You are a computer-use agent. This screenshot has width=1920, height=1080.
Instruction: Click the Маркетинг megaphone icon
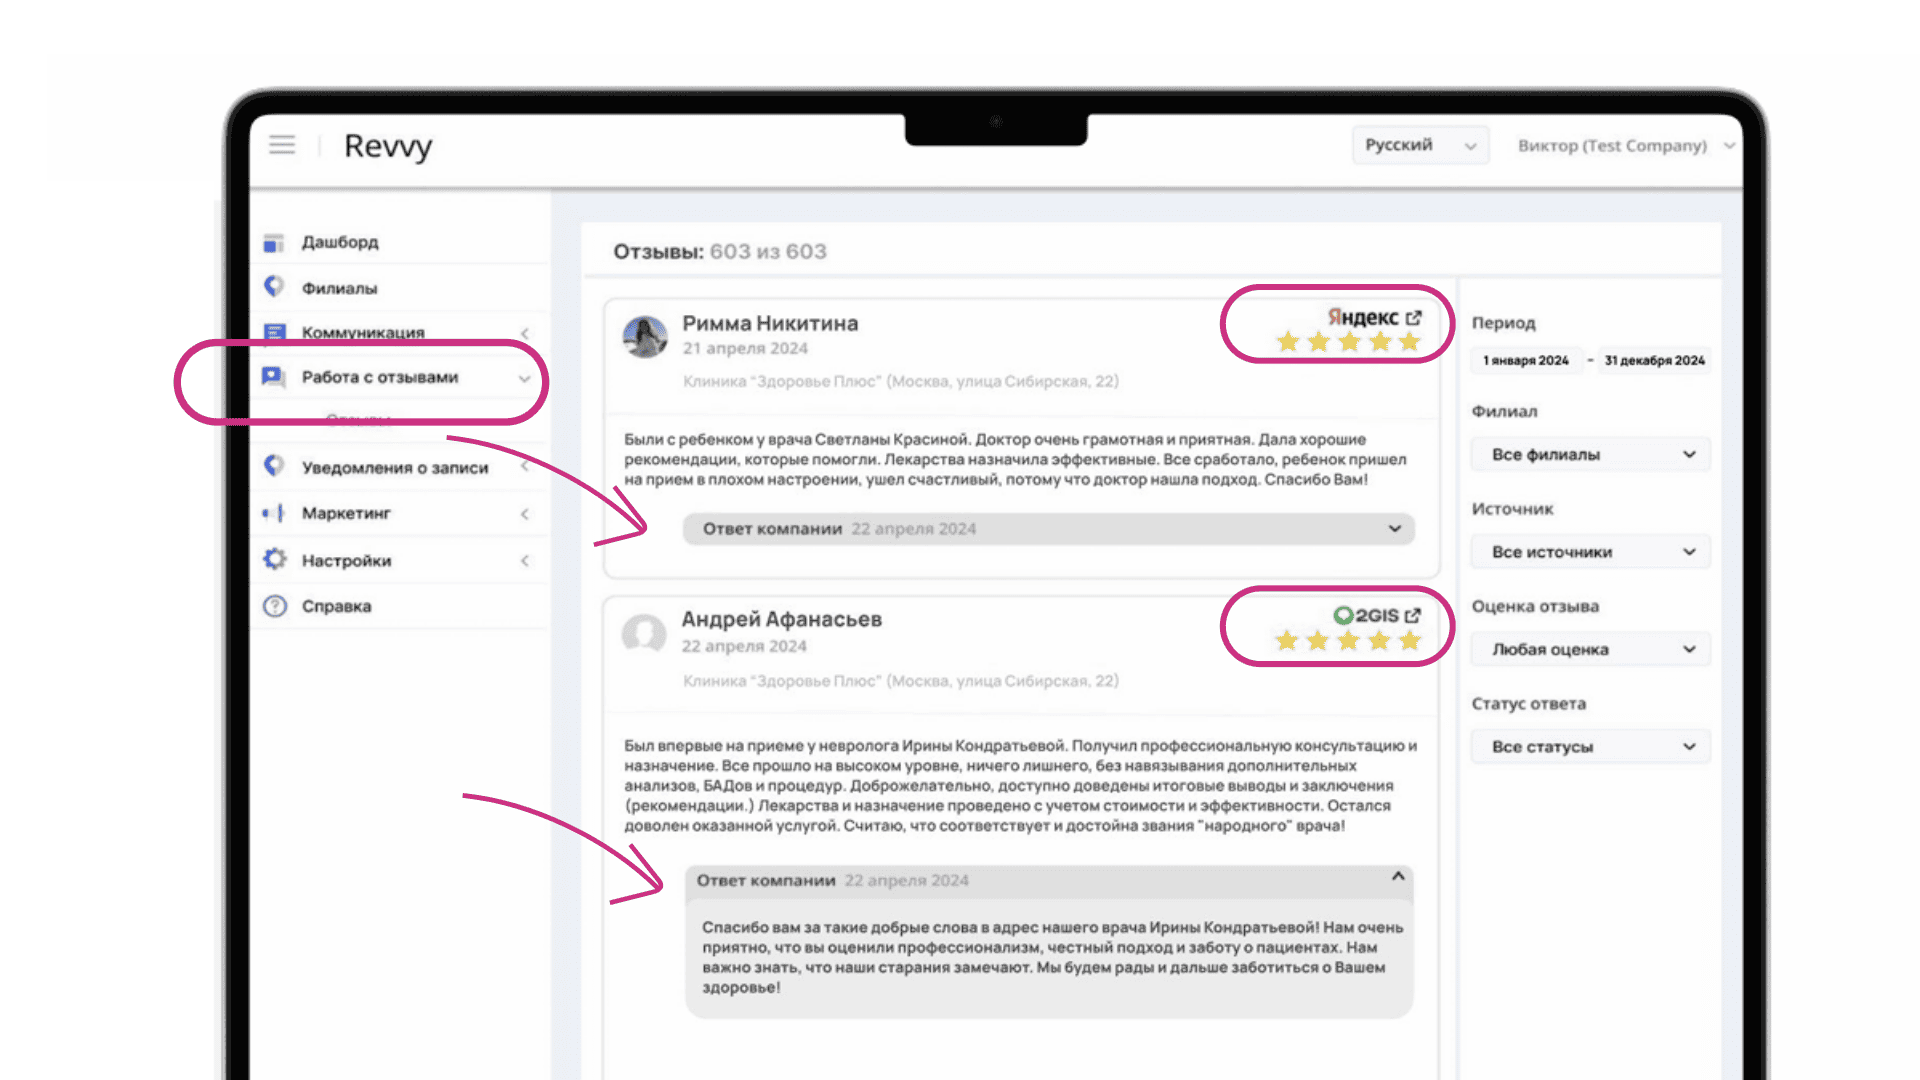click(273, 513)
